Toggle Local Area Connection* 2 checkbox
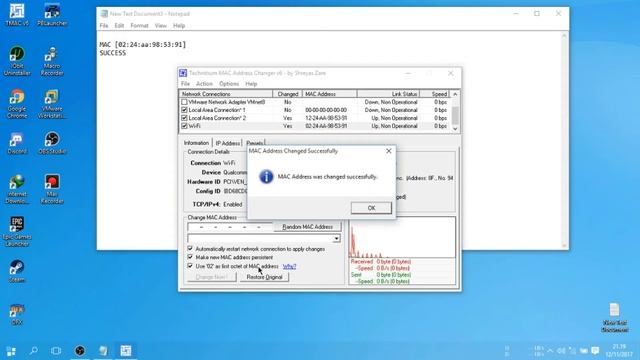This screenshot has height=360, width=640. coord(184,118)
